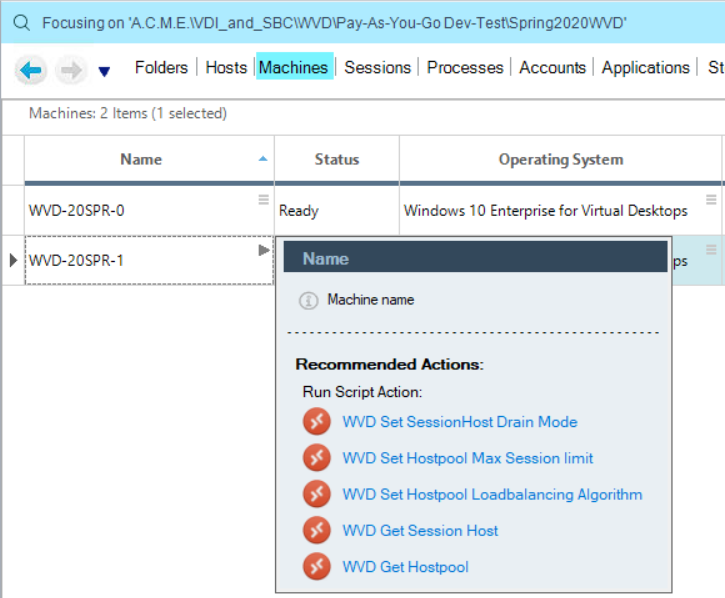The width and height of the screenshot is (725, 598).
Task: Select the Machines tab
Action: tap(294, 67)
